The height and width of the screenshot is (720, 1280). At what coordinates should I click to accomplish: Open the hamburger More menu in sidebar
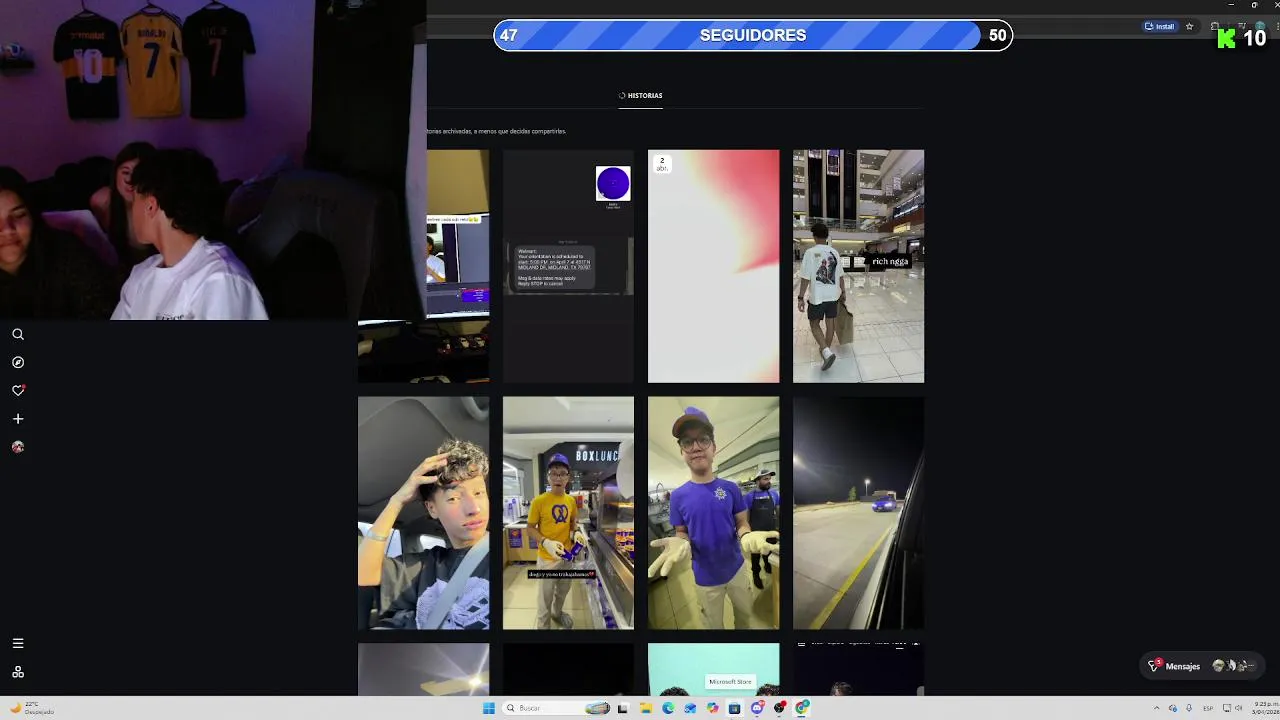tap(18, 644)
